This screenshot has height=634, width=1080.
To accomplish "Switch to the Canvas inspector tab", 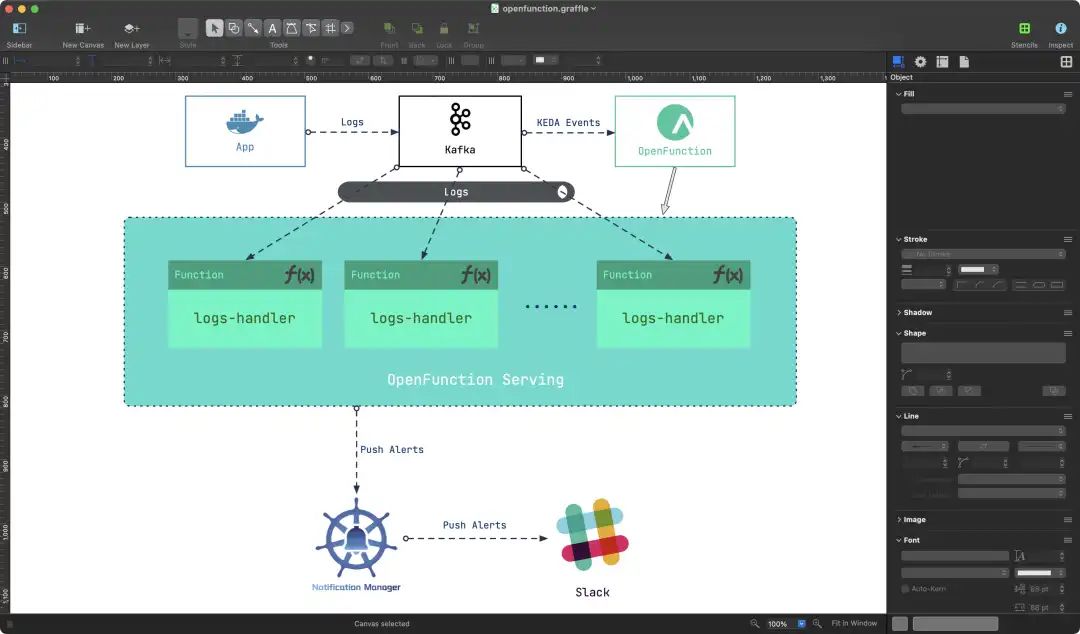I will (x=942, y=62).
